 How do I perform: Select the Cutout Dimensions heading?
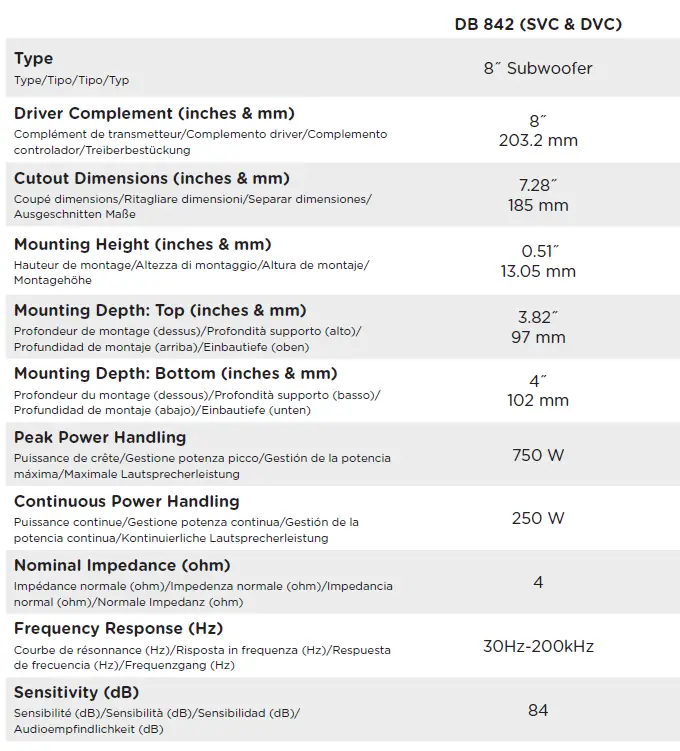point(152,179)
